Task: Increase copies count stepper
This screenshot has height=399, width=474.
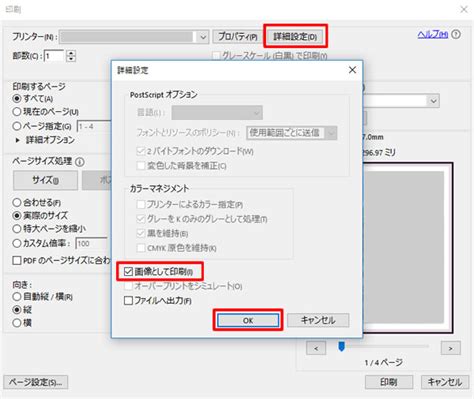Action: (x=71, y=53)
